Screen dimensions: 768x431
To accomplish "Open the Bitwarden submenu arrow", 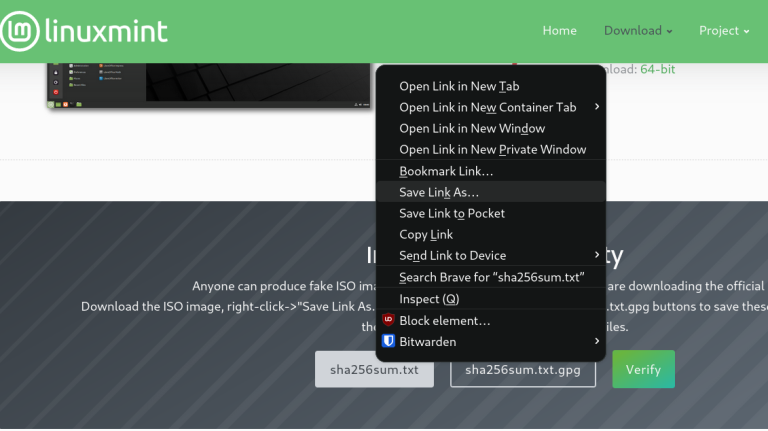I will coord(597,342).
